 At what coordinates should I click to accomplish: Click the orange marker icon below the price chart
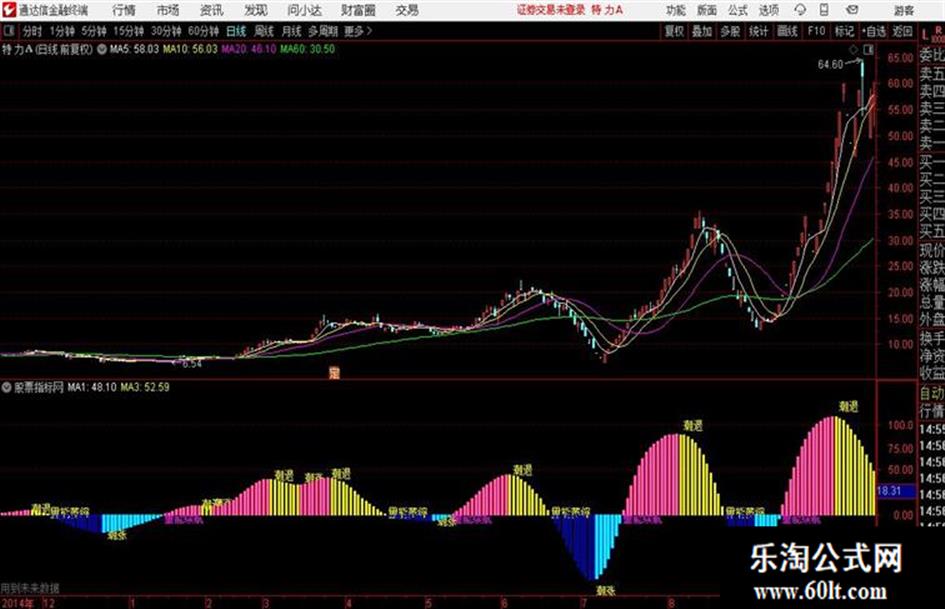point(334,373)
